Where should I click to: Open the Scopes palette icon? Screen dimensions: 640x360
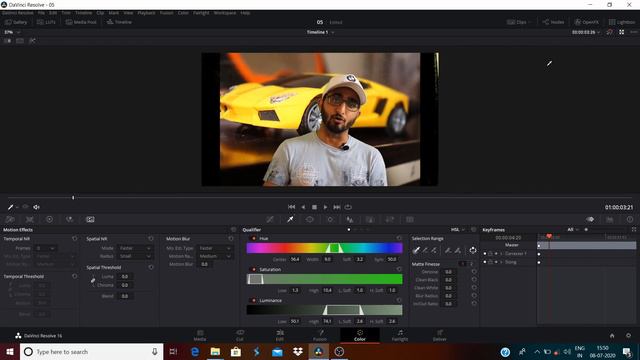610,220
